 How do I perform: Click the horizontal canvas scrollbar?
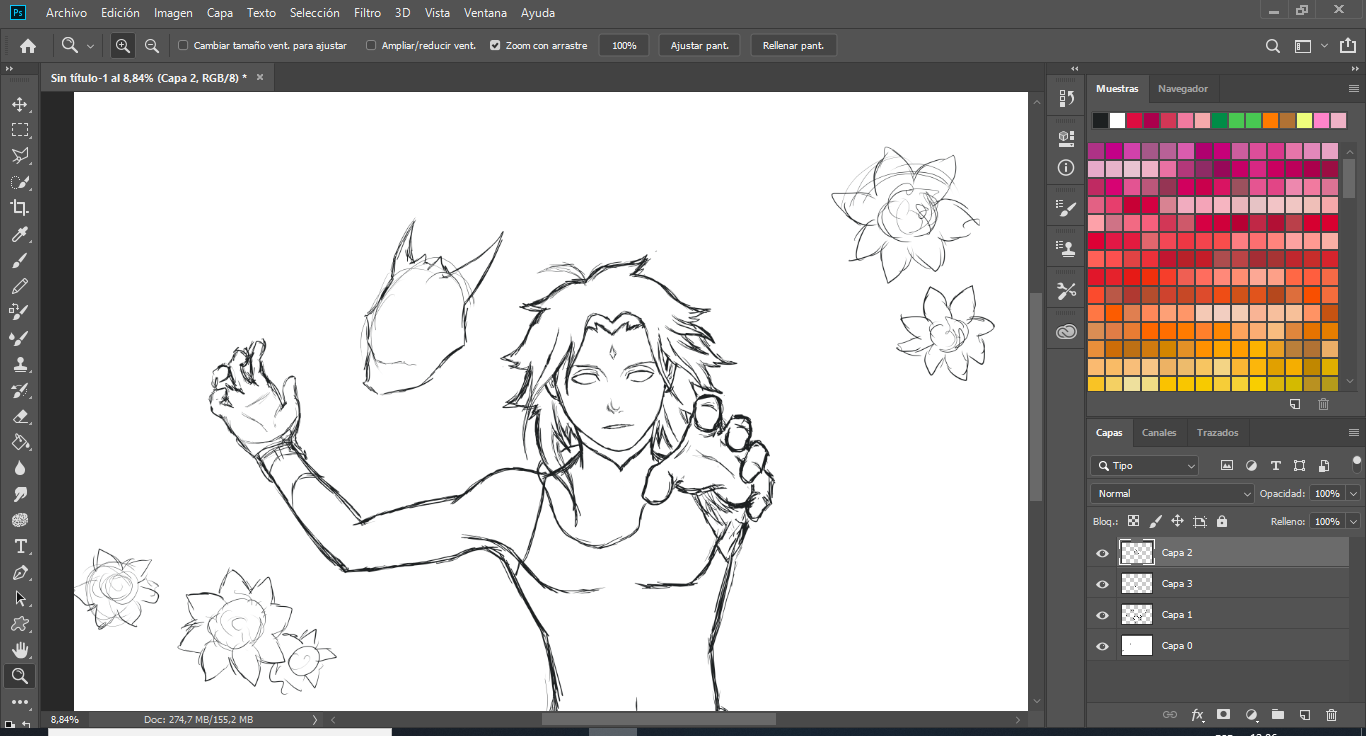pyautogui.click(x=658, y=719)
